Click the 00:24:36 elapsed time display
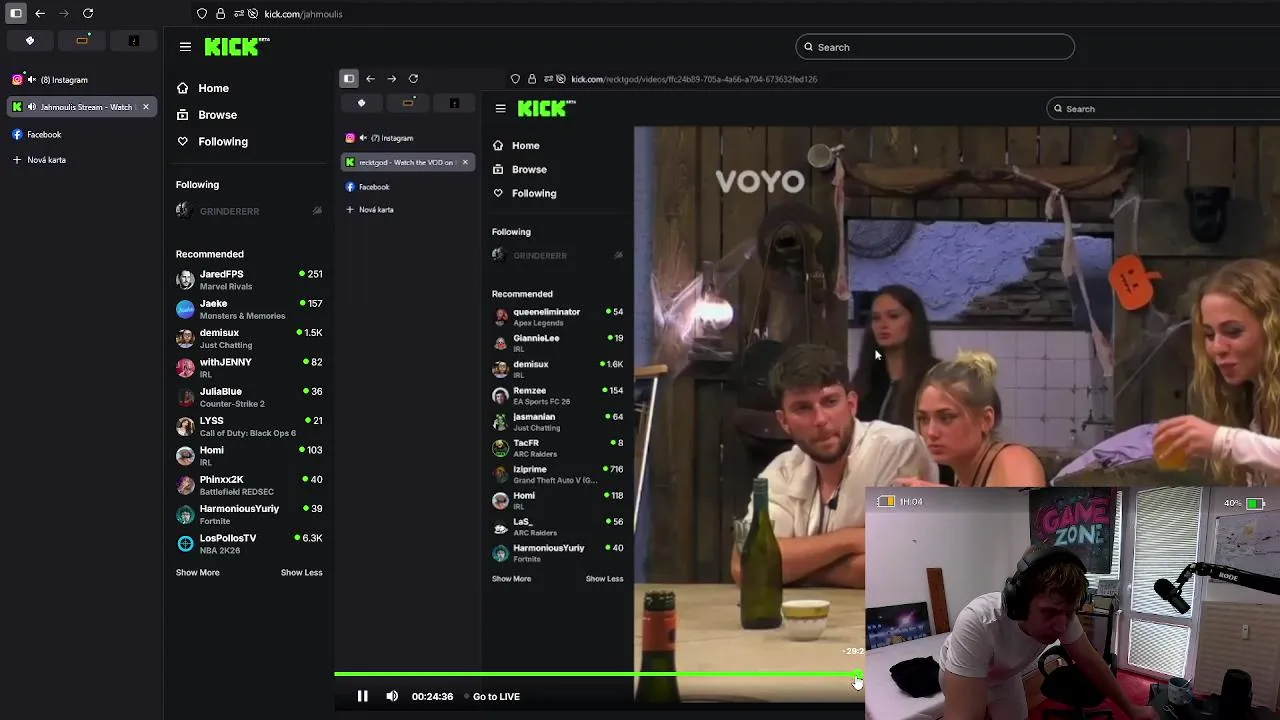The image size is (1280, 720). pyautogui.click(x=432, y=697)
